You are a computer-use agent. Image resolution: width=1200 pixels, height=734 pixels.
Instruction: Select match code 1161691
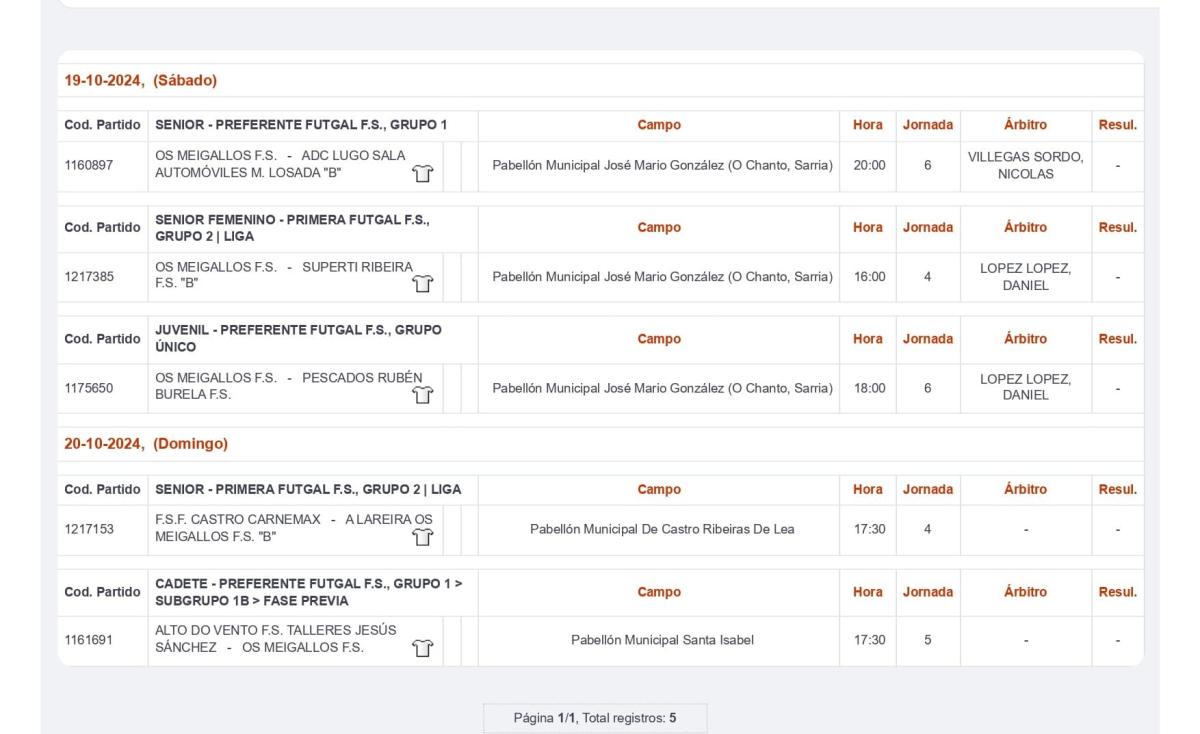point(89,640)
